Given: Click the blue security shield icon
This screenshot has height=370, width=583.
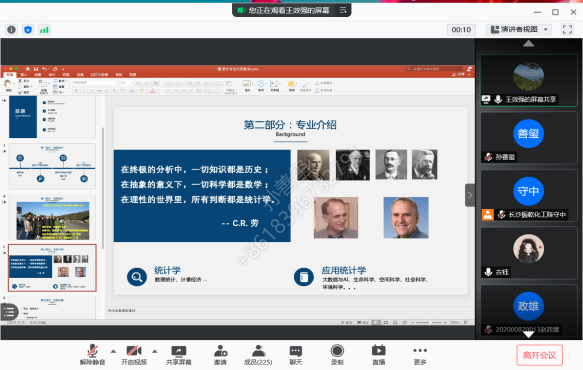Looking at the screenshot, I should coord(28,29).
